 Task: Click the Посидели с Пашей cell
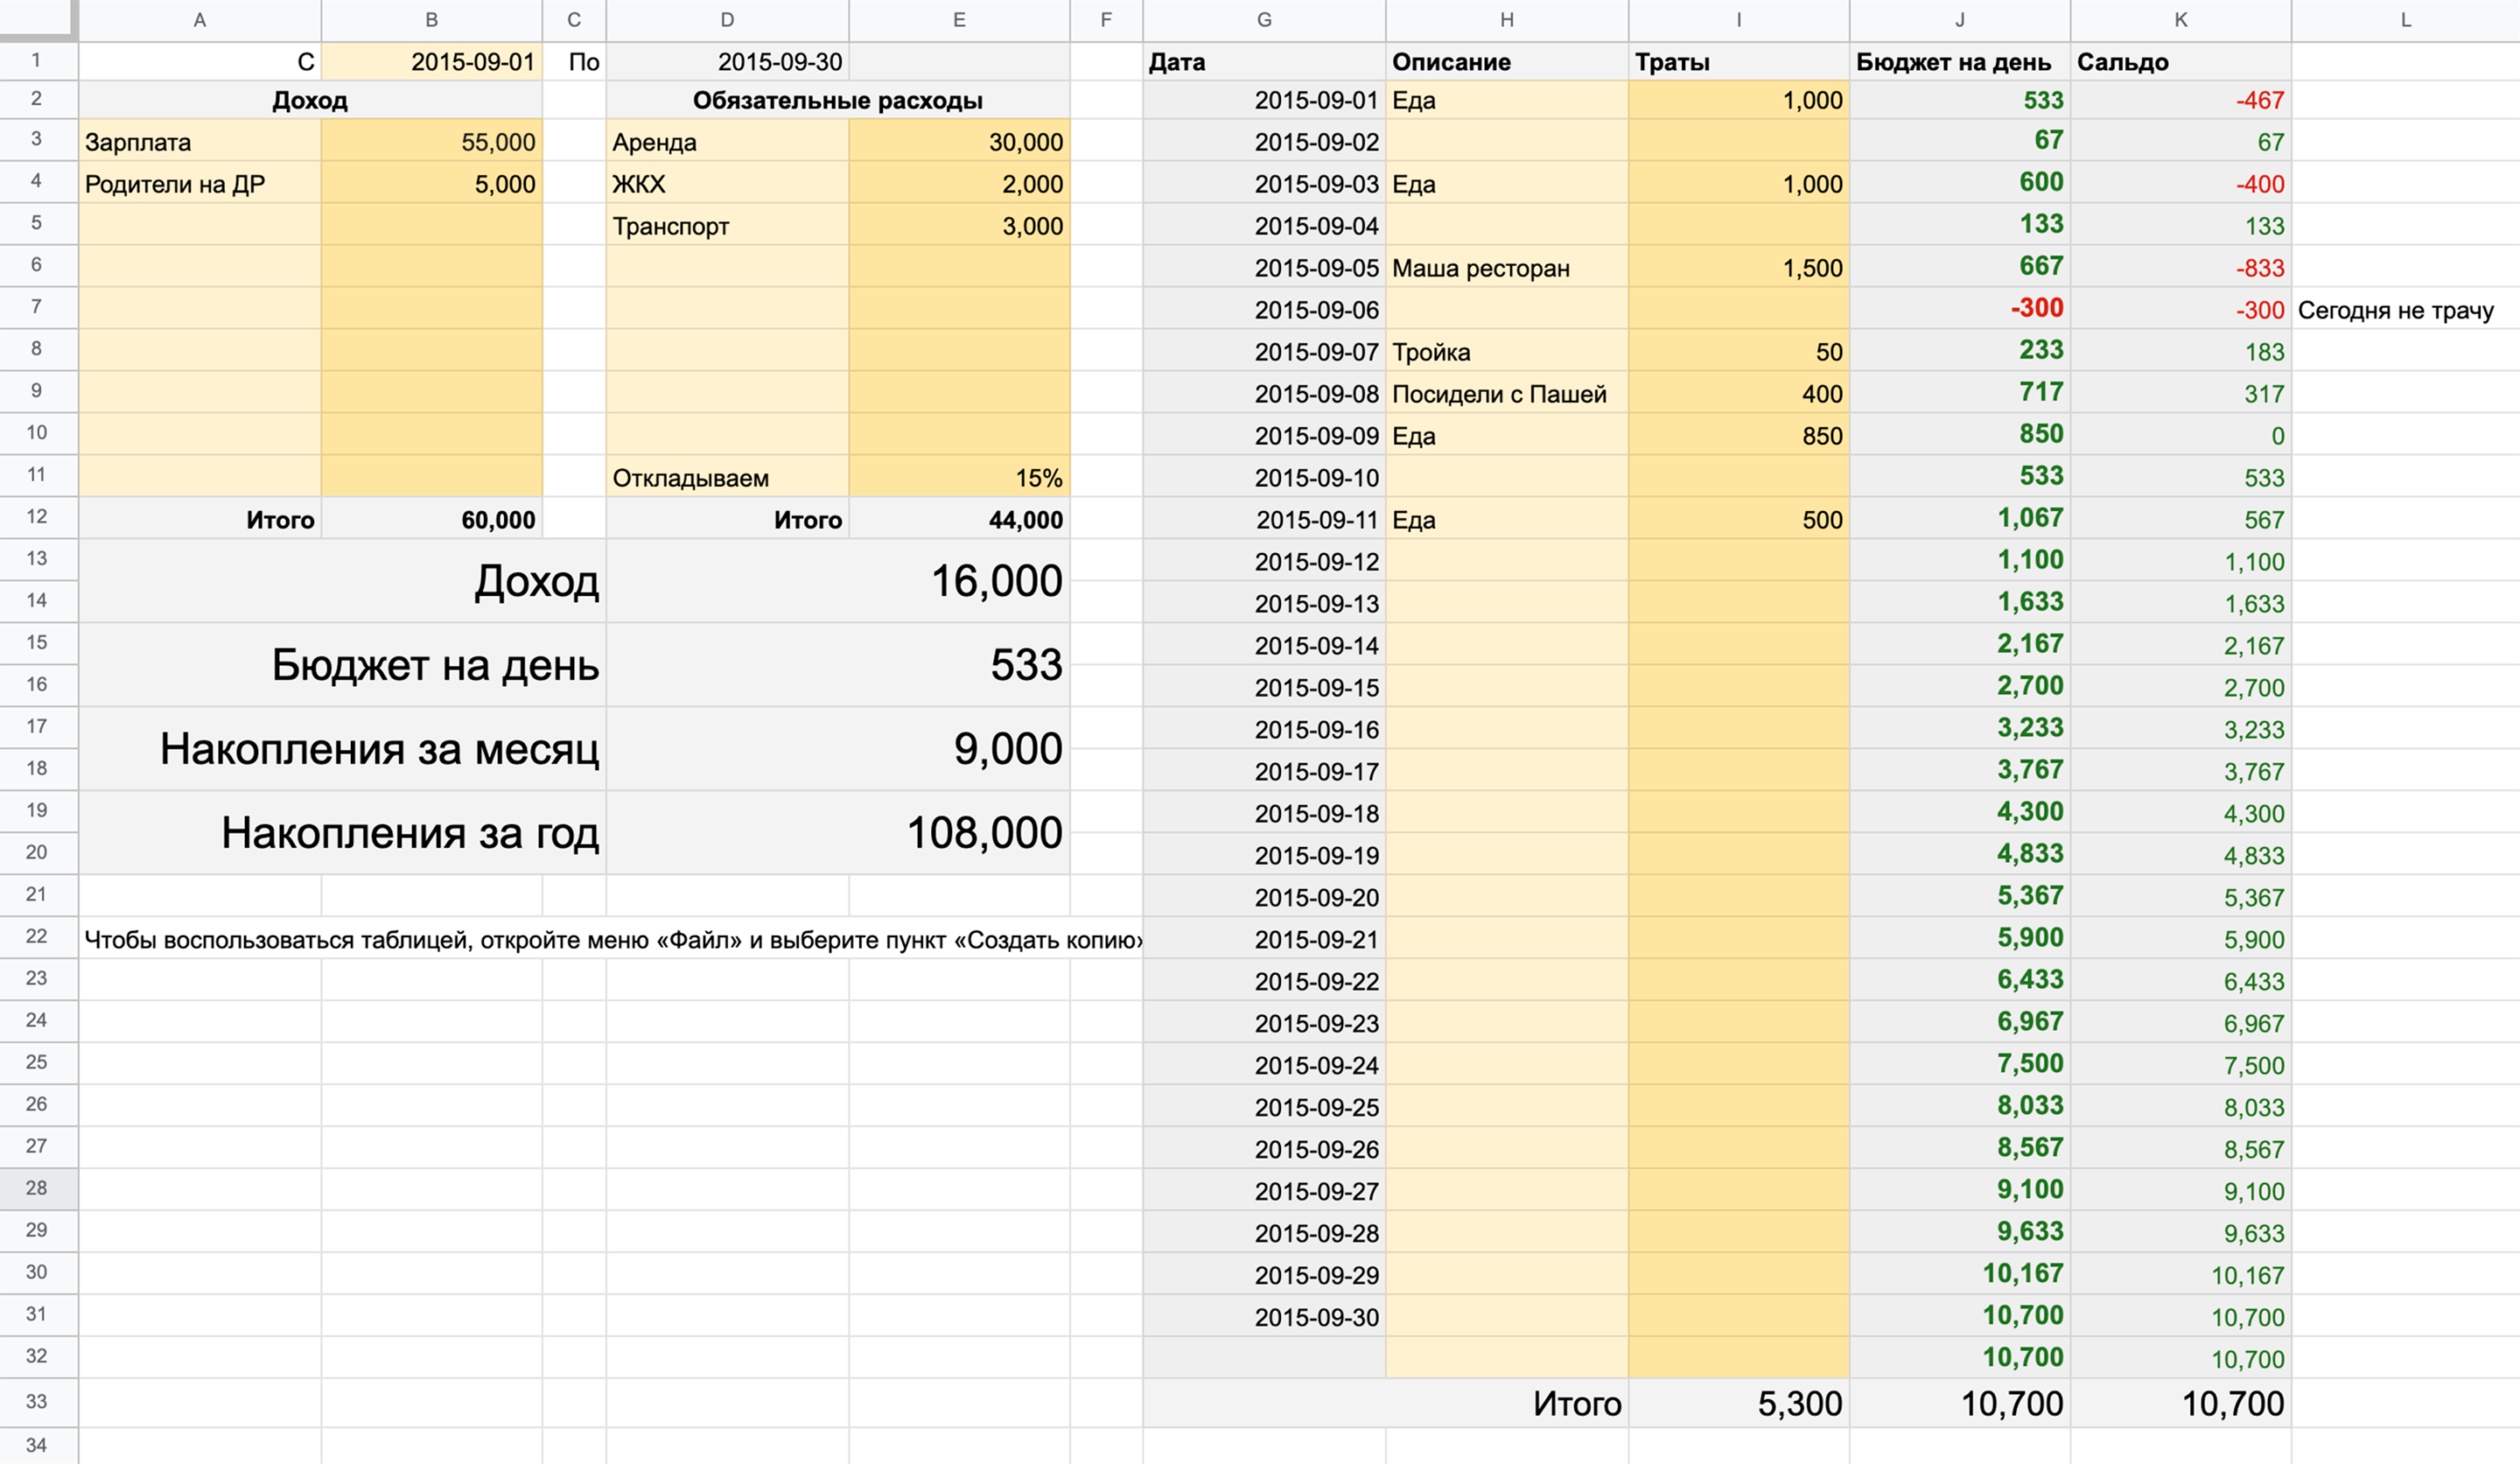tap(1507, 394)
